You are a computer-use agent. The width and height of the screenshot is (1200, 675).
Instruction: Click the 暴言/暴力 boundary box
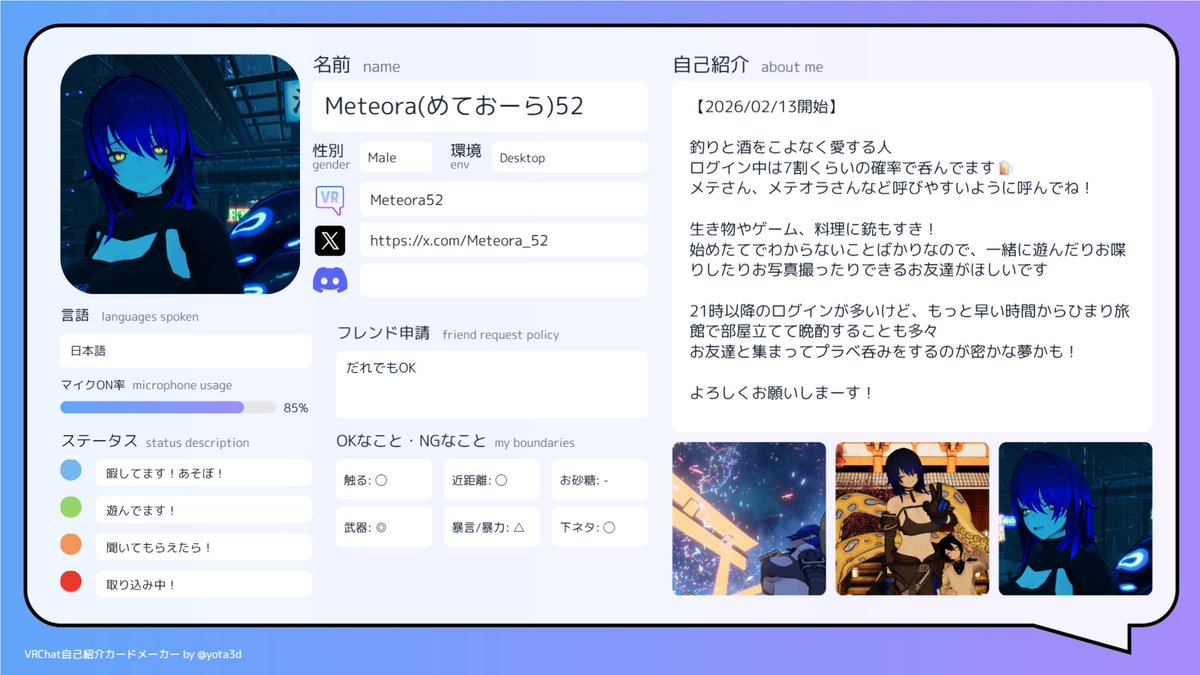492,527
